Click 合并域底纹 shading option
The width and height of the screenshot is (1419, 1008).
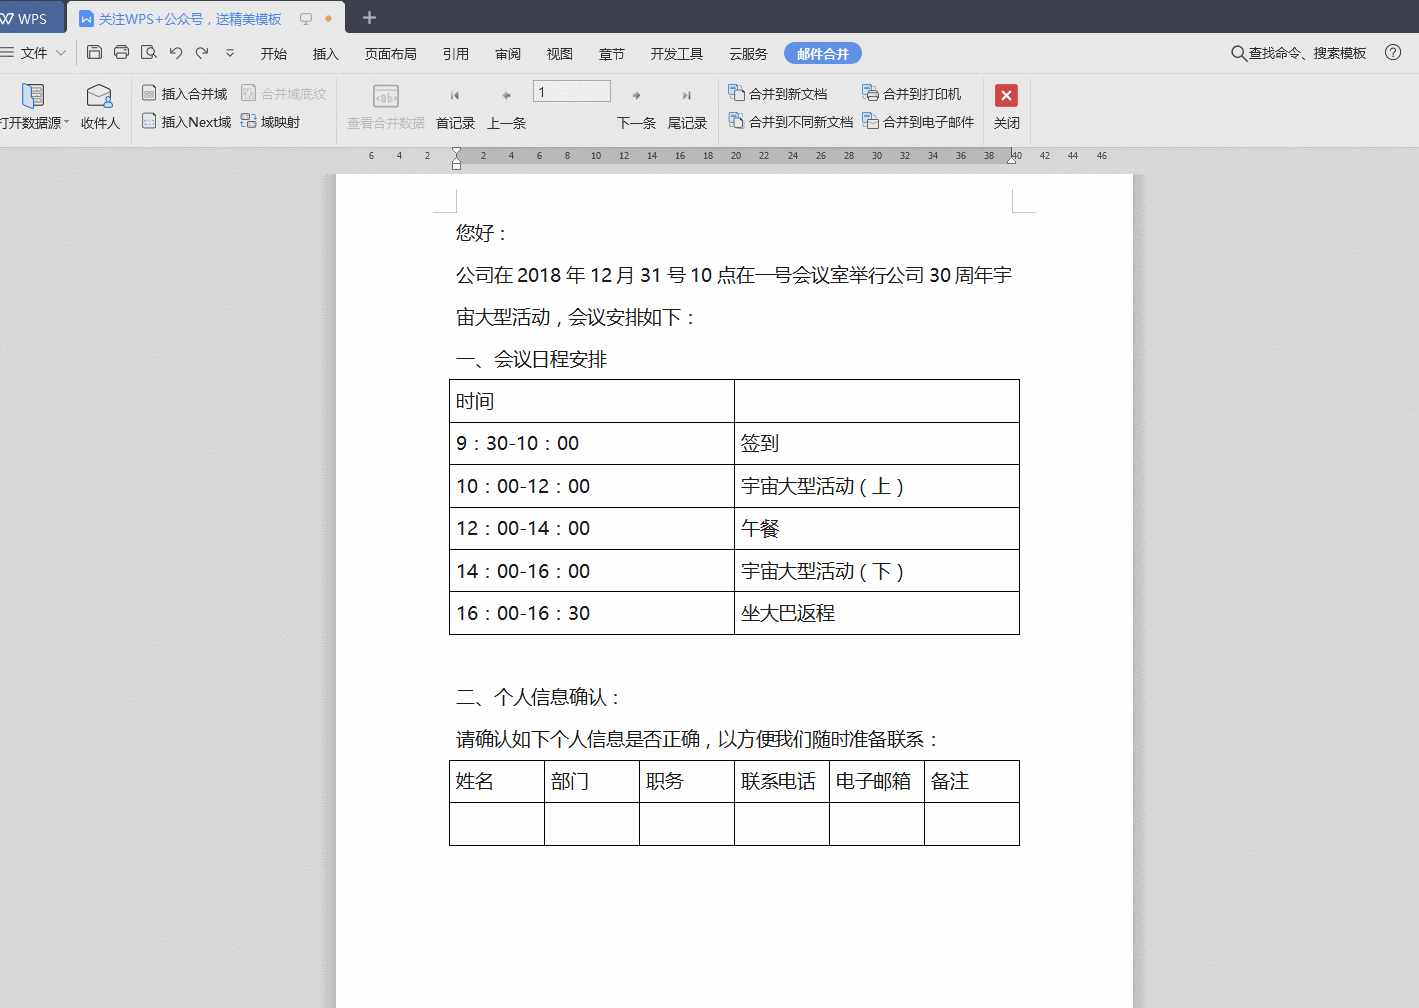click(284, 93)
